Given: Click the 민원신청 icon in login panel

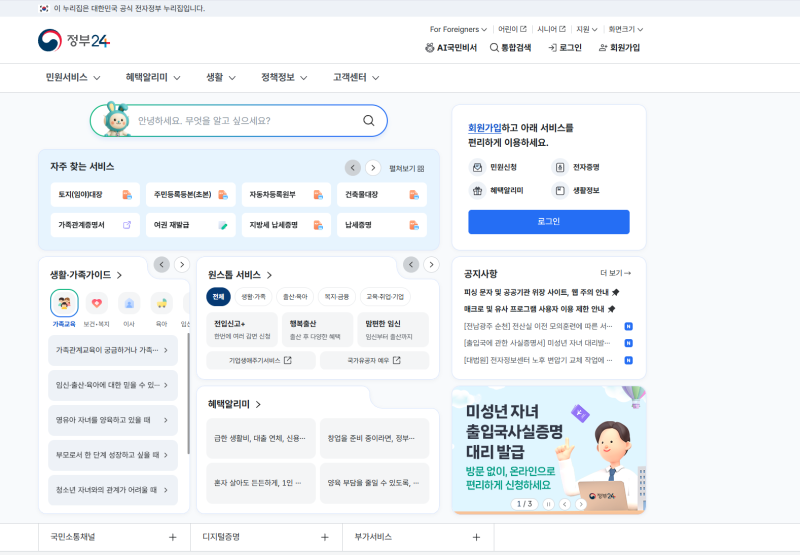Looking at the screenshot, I should tap(477, 167).
